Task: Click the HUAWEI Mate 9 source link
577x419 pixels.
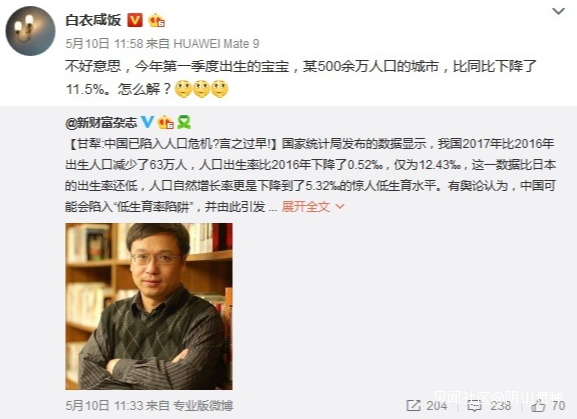Action: [216, 44]
